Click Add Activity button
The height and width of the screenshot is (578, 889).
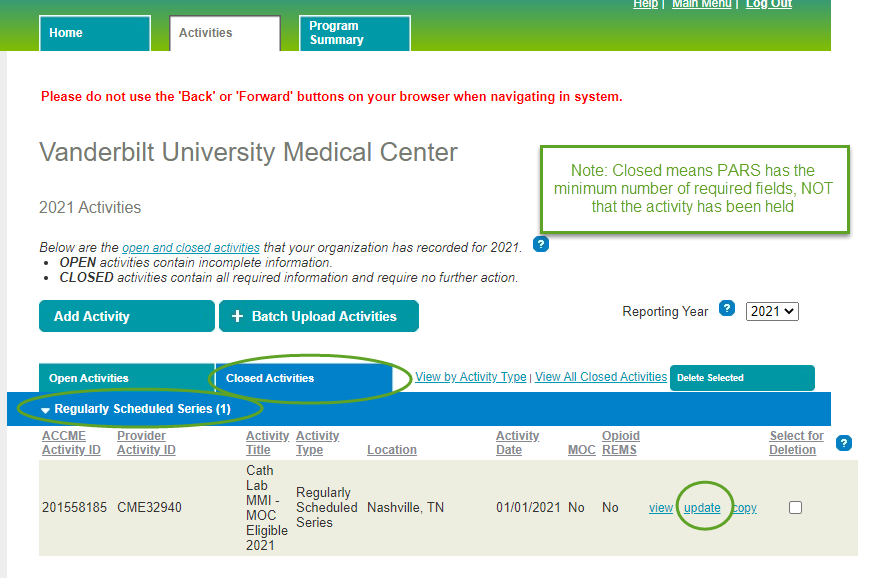tap(127, 316)
